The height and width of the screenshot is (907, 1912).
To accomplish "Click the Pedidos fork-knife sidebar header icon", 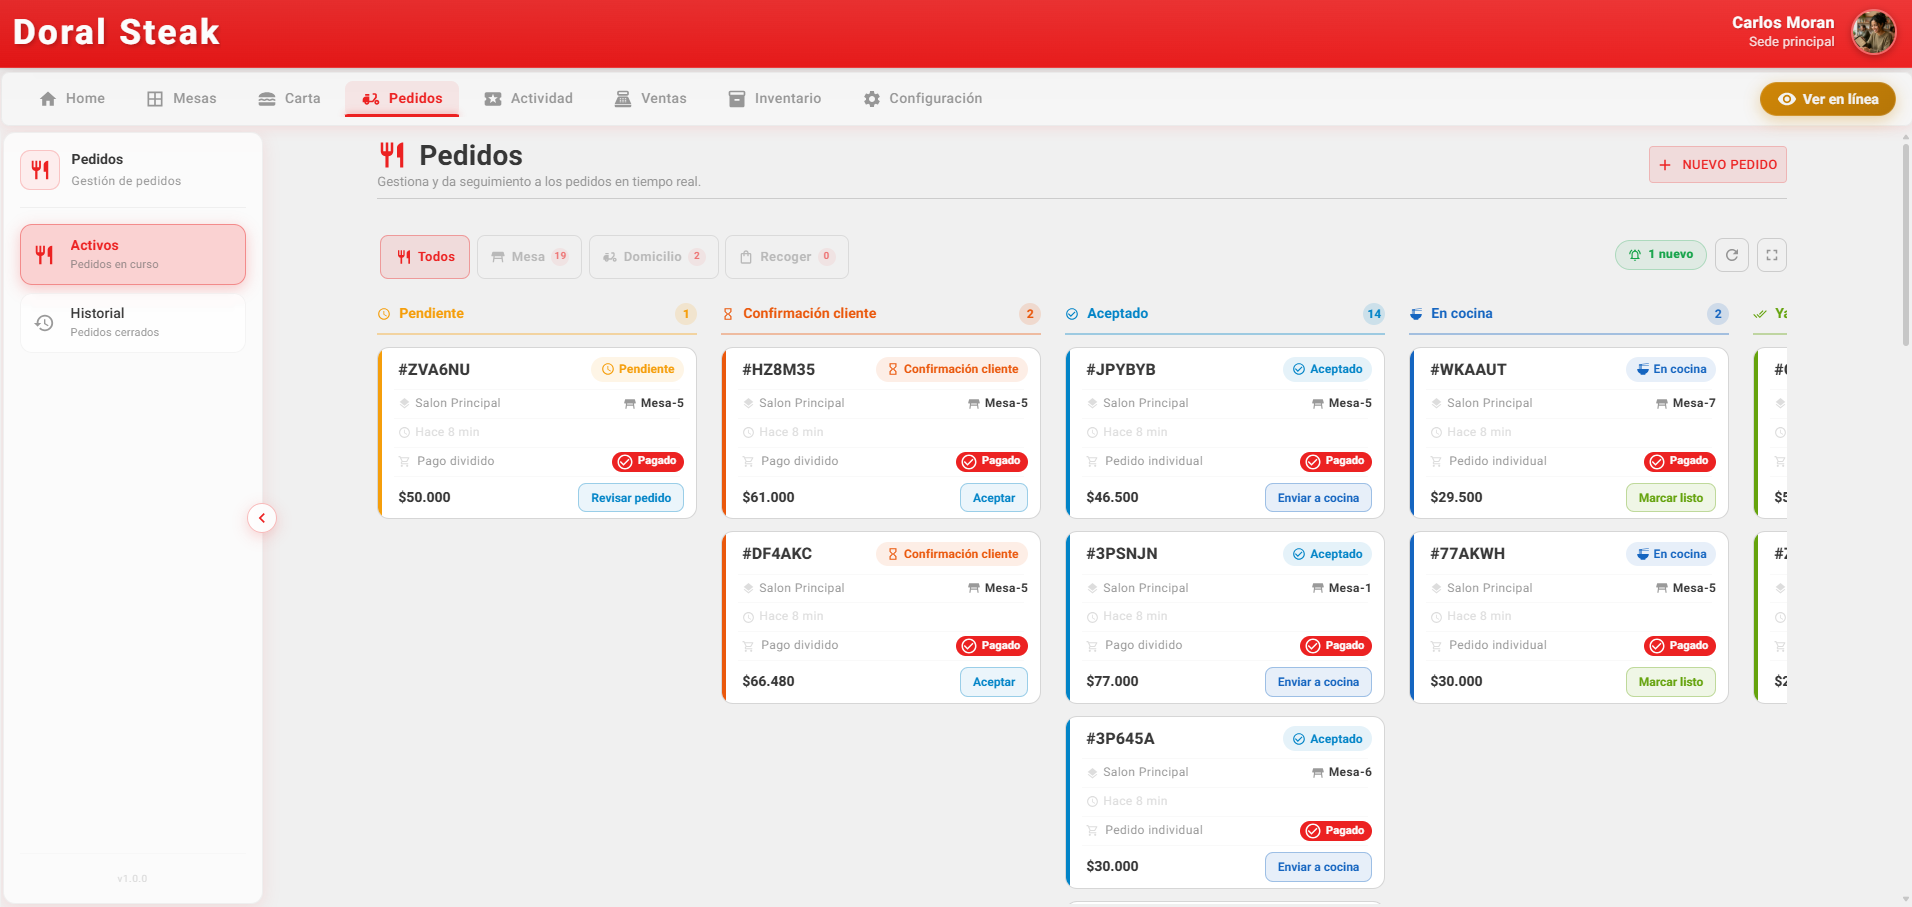I will pos(40,170).
